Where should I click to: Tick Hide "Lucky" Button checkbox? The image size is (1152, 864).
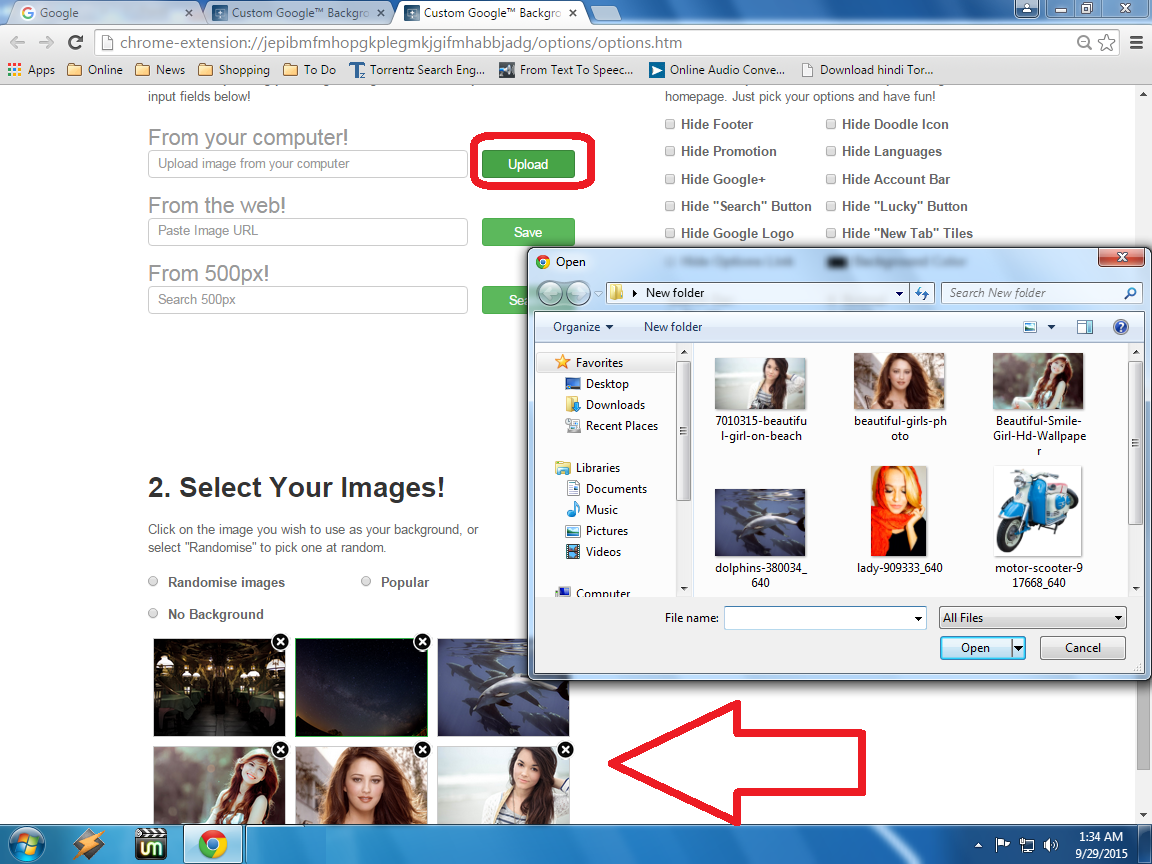click(x=831, y=206)
